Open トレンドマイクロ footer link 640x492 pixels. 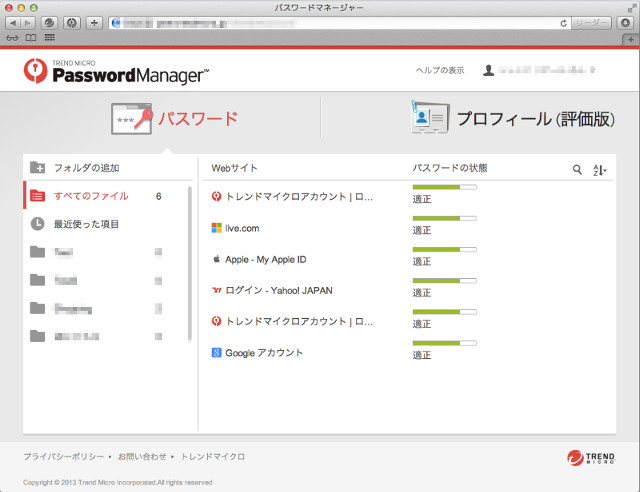coord(213,456)
